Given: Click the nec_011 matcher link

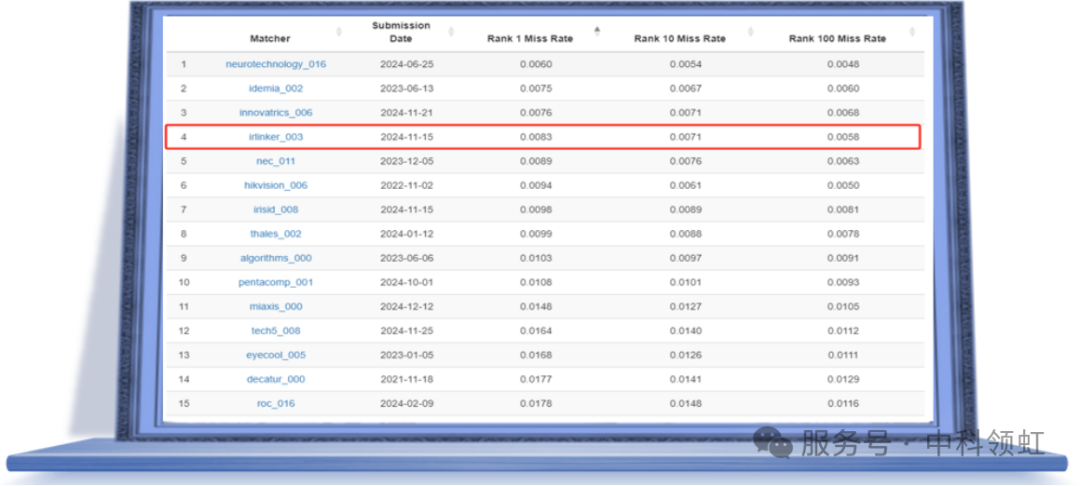Looking at the screenshot, I should [276, 161].
